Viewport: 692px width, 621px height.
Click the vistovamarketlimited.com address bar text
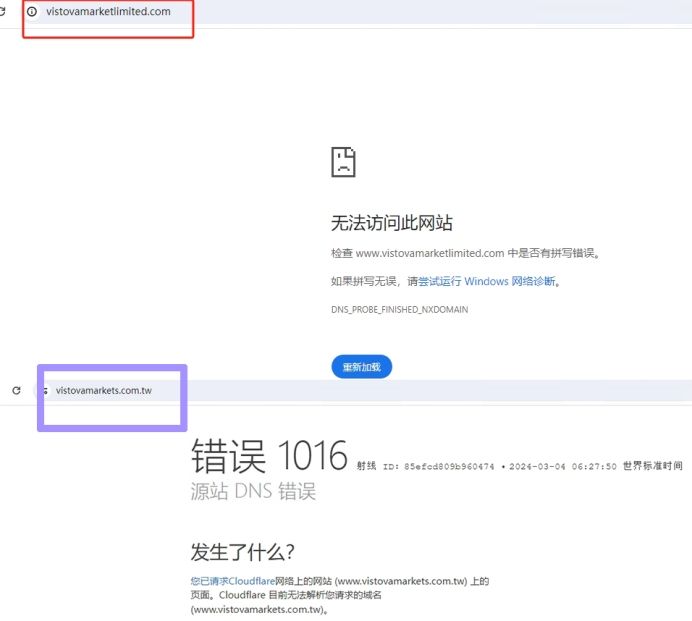[108, 11]
